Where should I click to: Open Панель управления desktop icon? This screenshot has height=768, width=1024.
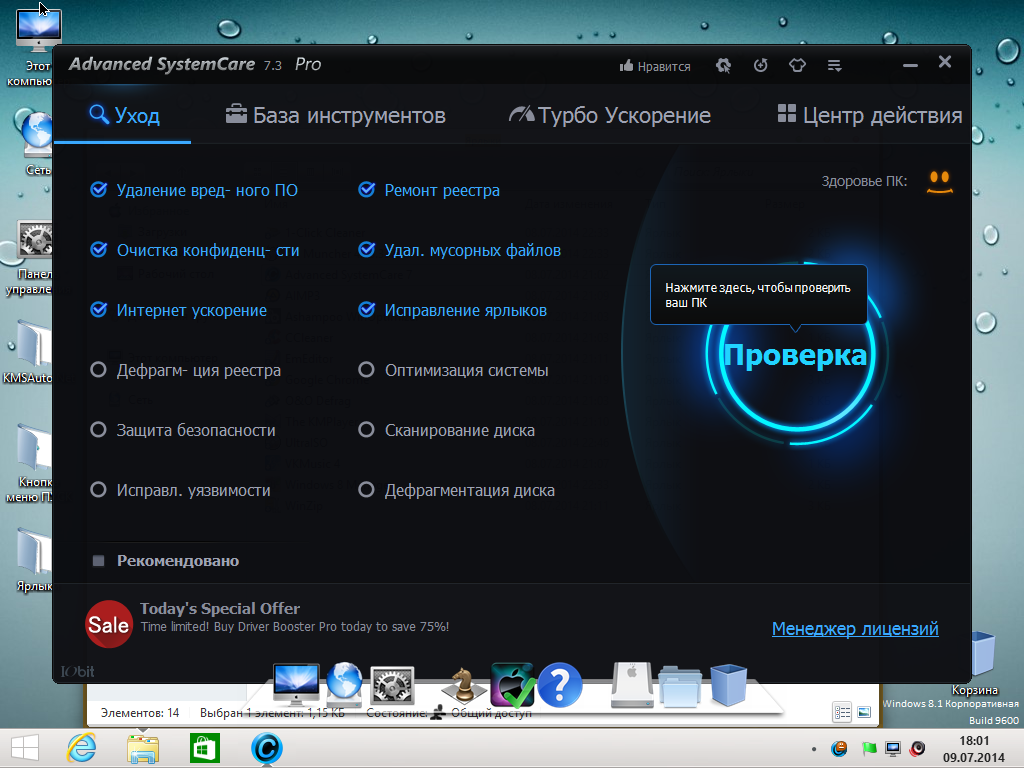click(33, 257)
